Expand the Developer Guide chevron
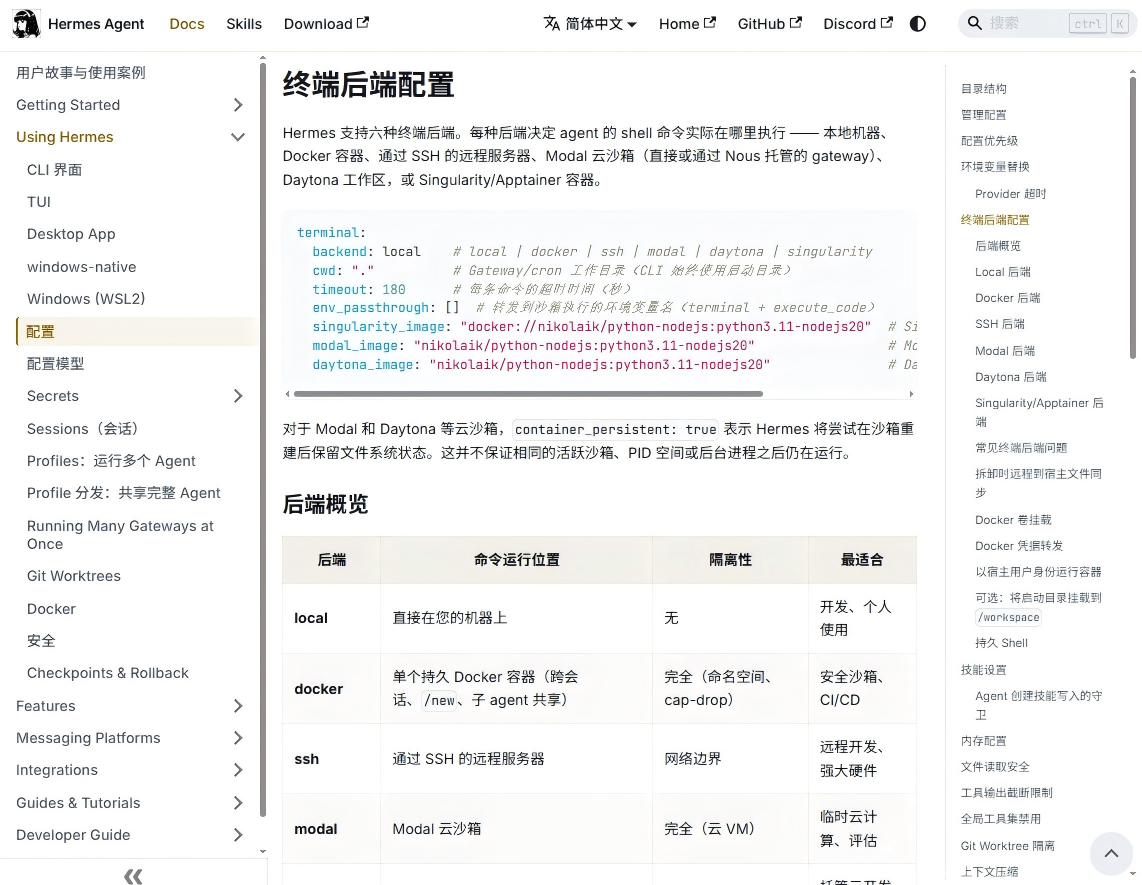The width and height of the screenshot is (1142, 885). (238, 835)
